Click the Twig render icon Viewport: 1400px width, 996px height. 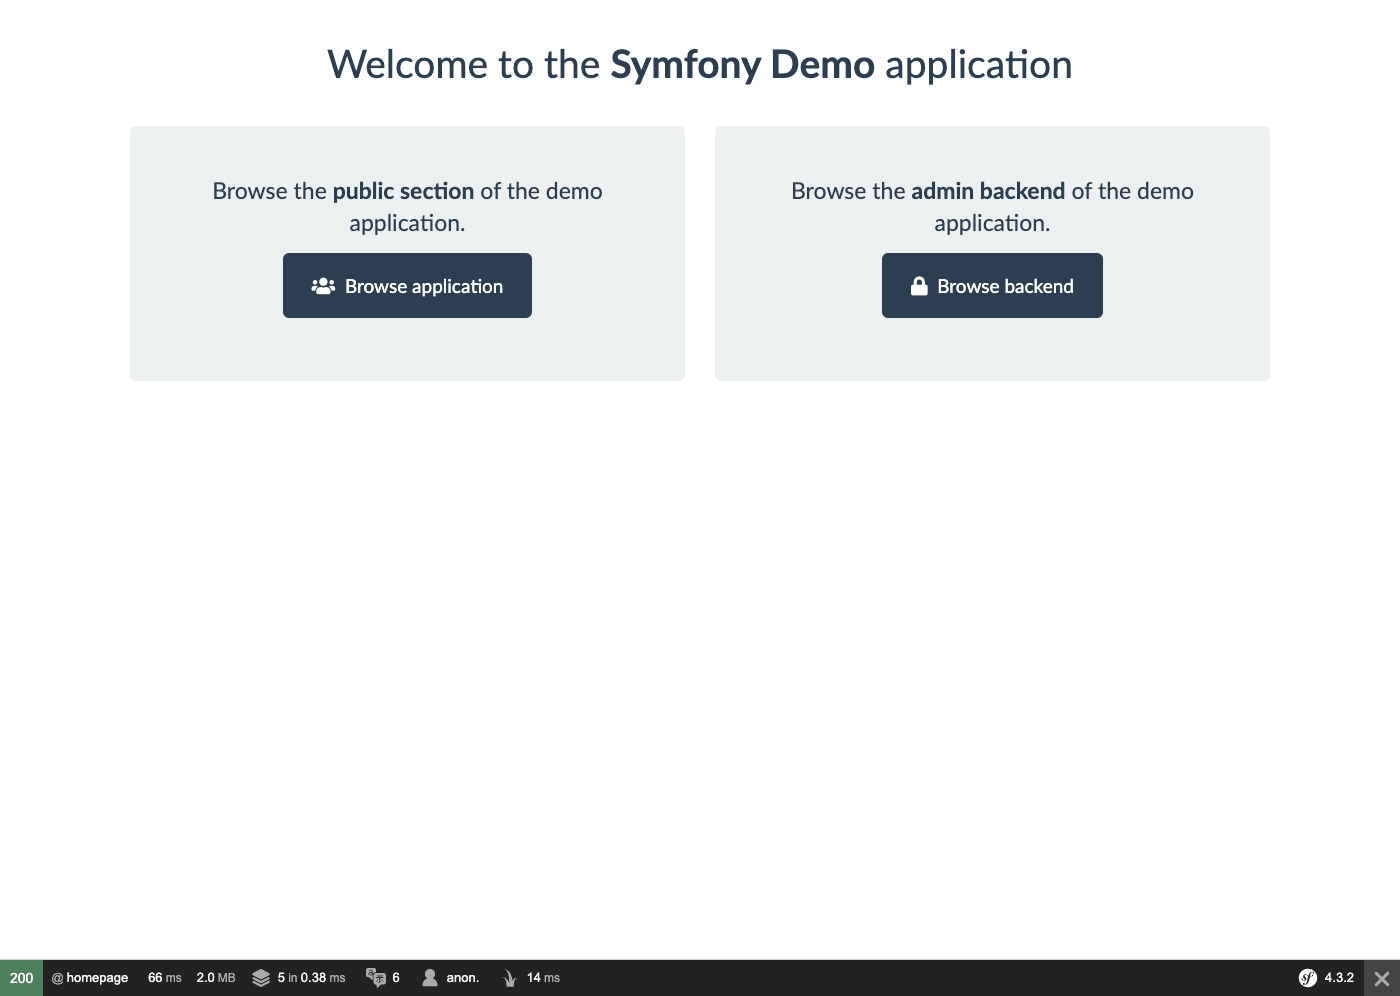click(x=509, y=978)
